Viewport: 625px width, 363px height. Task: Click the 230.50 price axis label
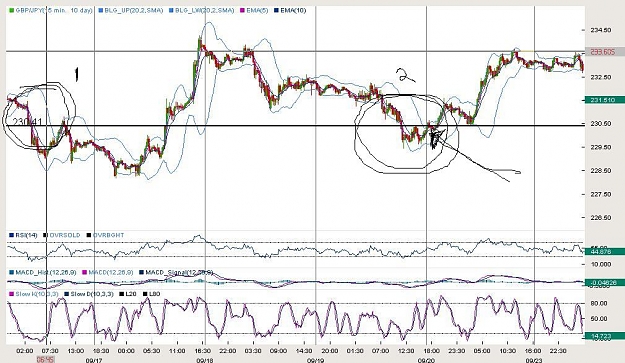pyautogui.click(x=601, y=124)
